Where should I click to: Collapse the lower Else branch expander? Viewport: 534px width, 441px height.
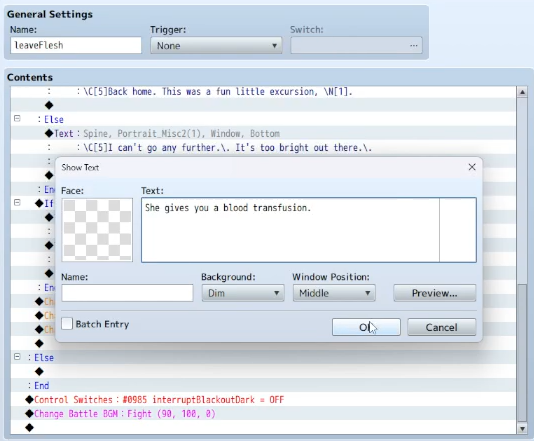[17, 357]
